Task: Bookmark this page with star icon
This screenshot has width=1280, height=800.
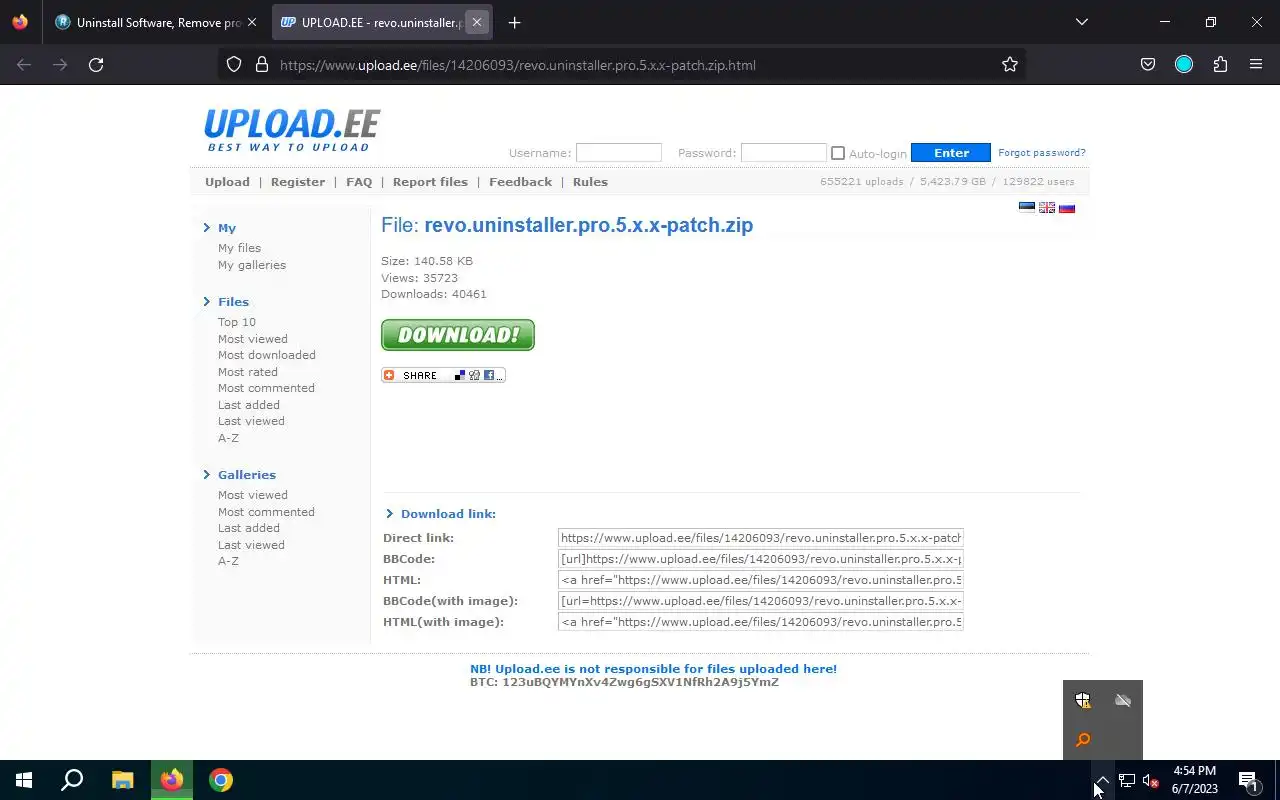Action: [1010, 65]
